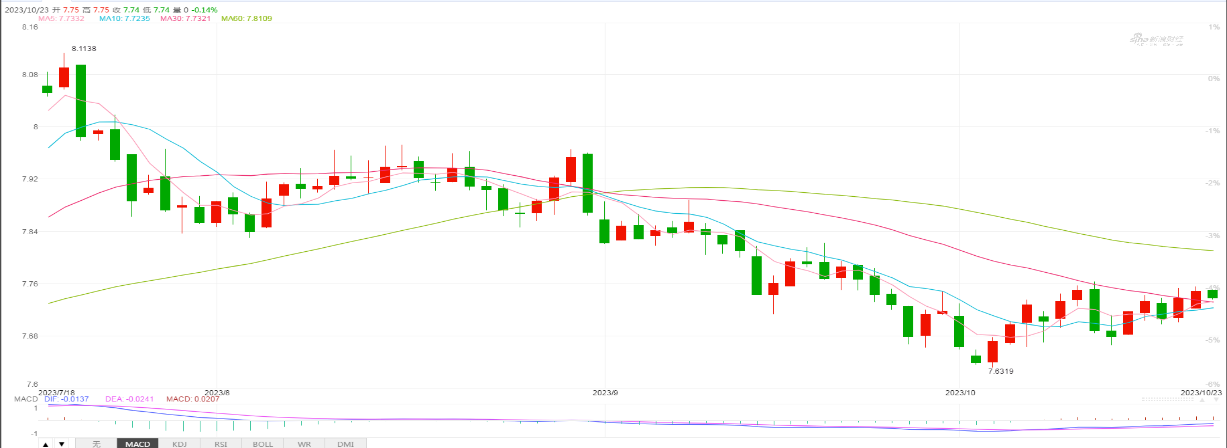Click the up arrow beside indicator tabs
1227x448 pixels.
point(47,443)
